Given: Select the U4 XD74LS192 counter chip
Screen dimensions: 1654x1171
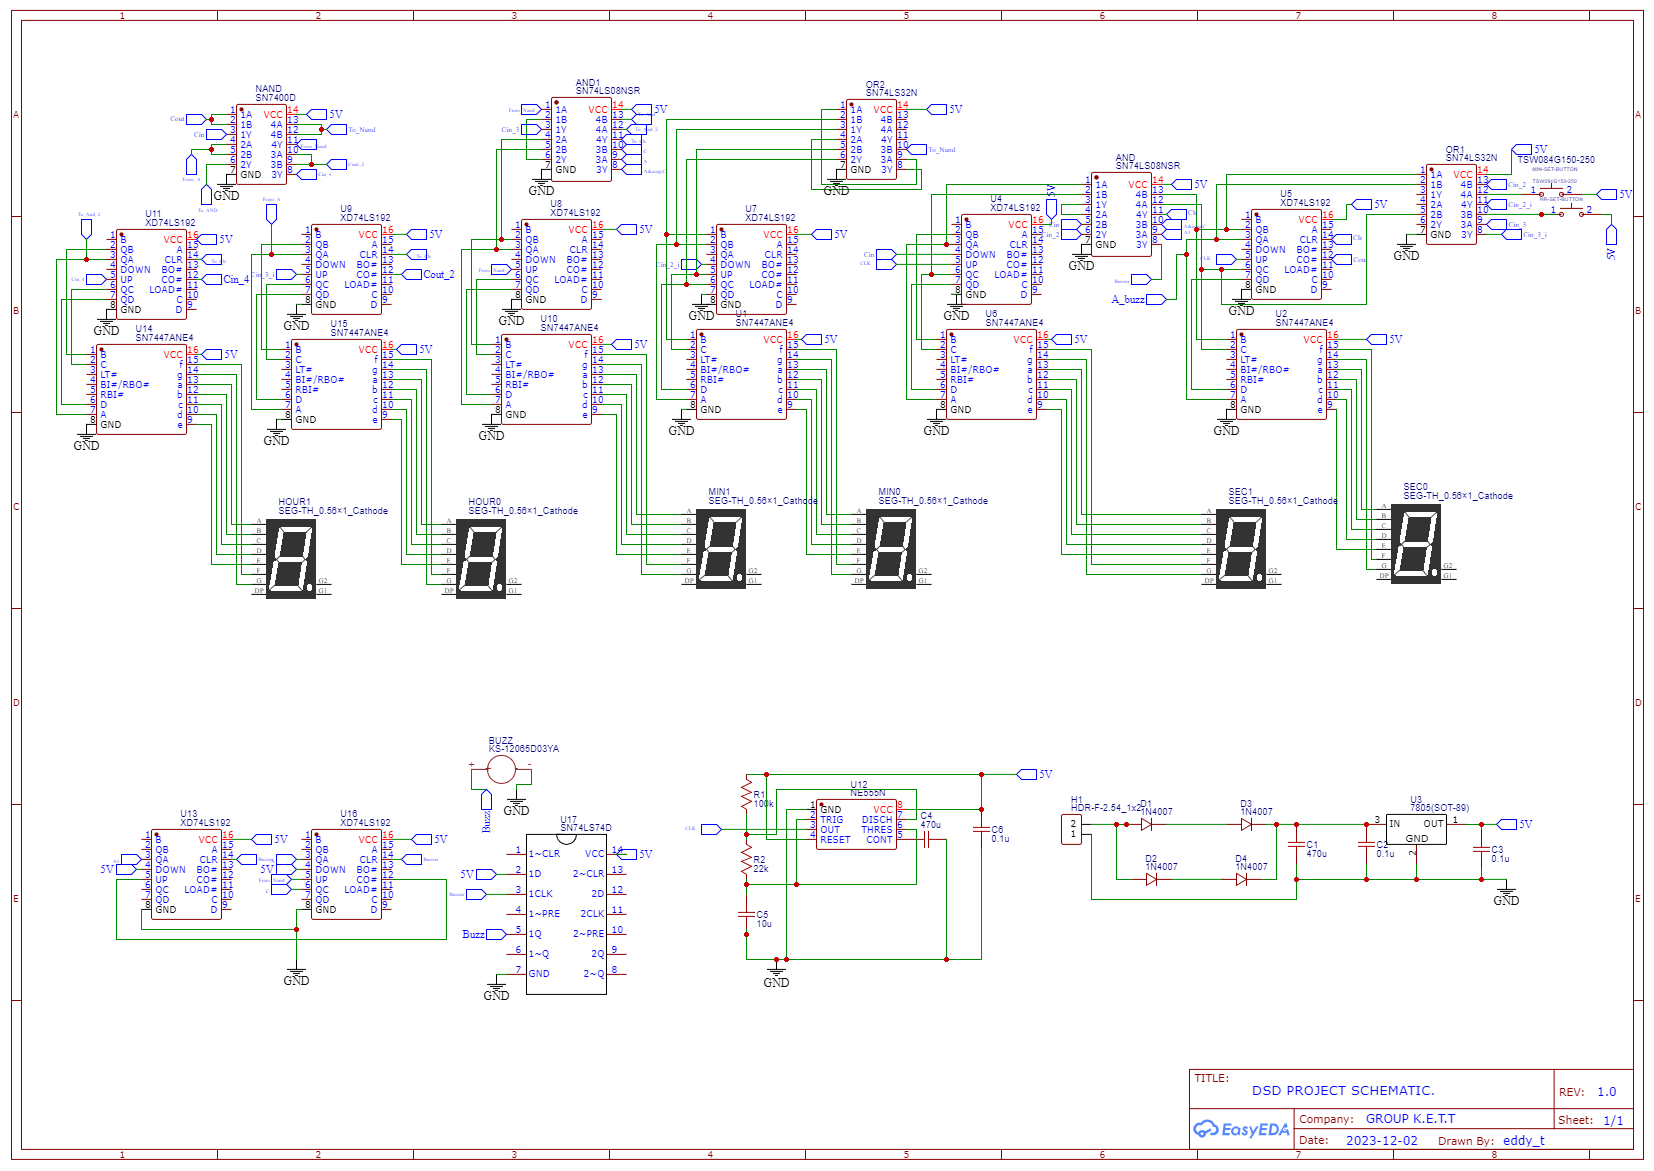Looking at the screenshot, I should tap(996, 259).
